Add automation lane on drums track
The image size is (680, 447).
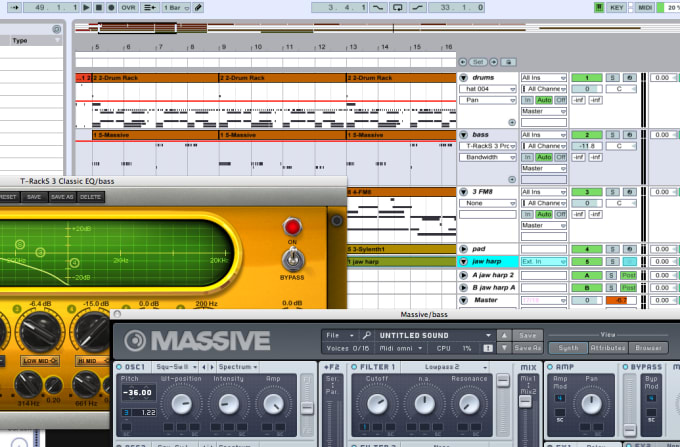512,122
